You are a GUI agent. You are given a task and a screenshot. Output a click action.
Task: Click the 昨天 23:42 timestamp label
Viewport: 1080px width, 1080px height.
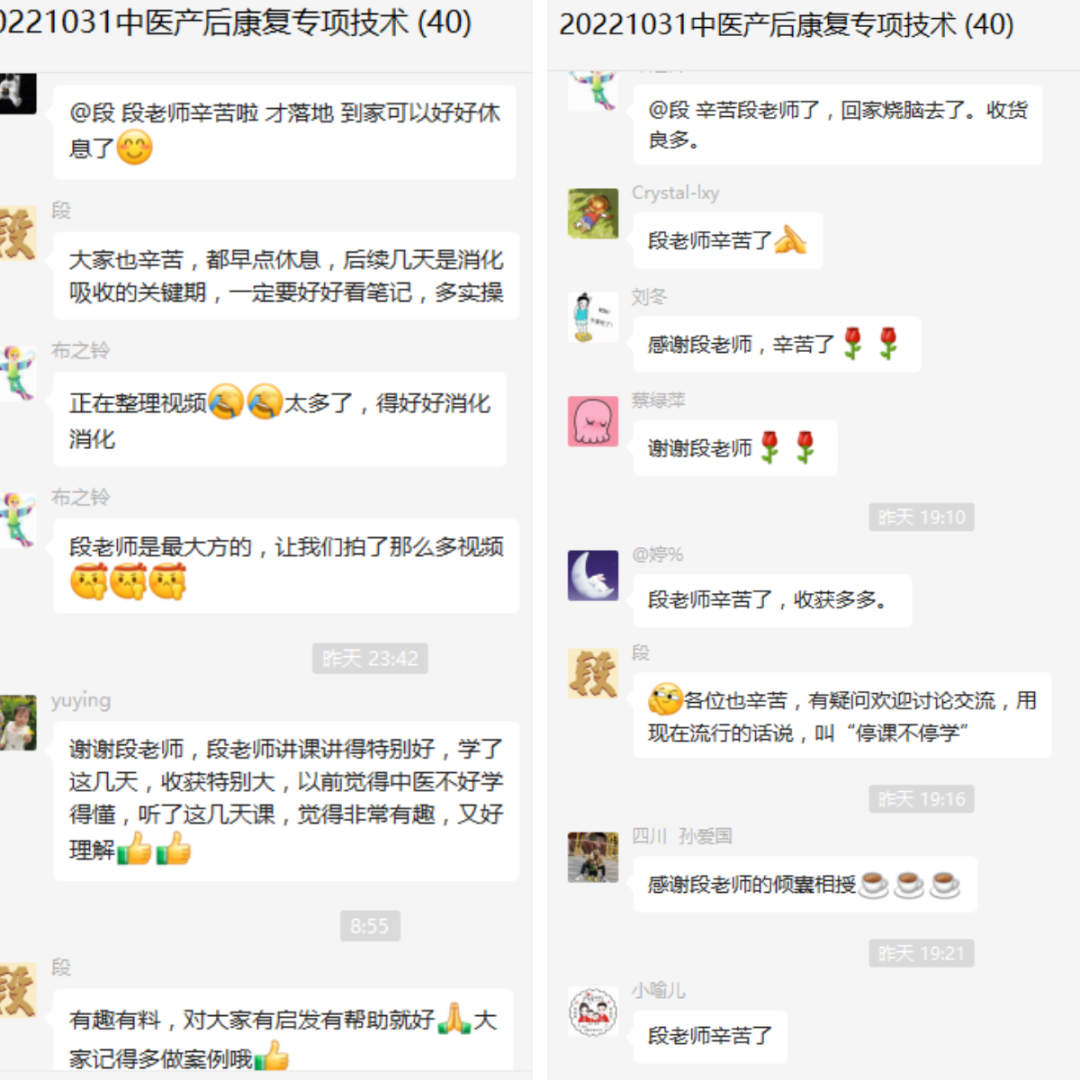pos(370,658)
